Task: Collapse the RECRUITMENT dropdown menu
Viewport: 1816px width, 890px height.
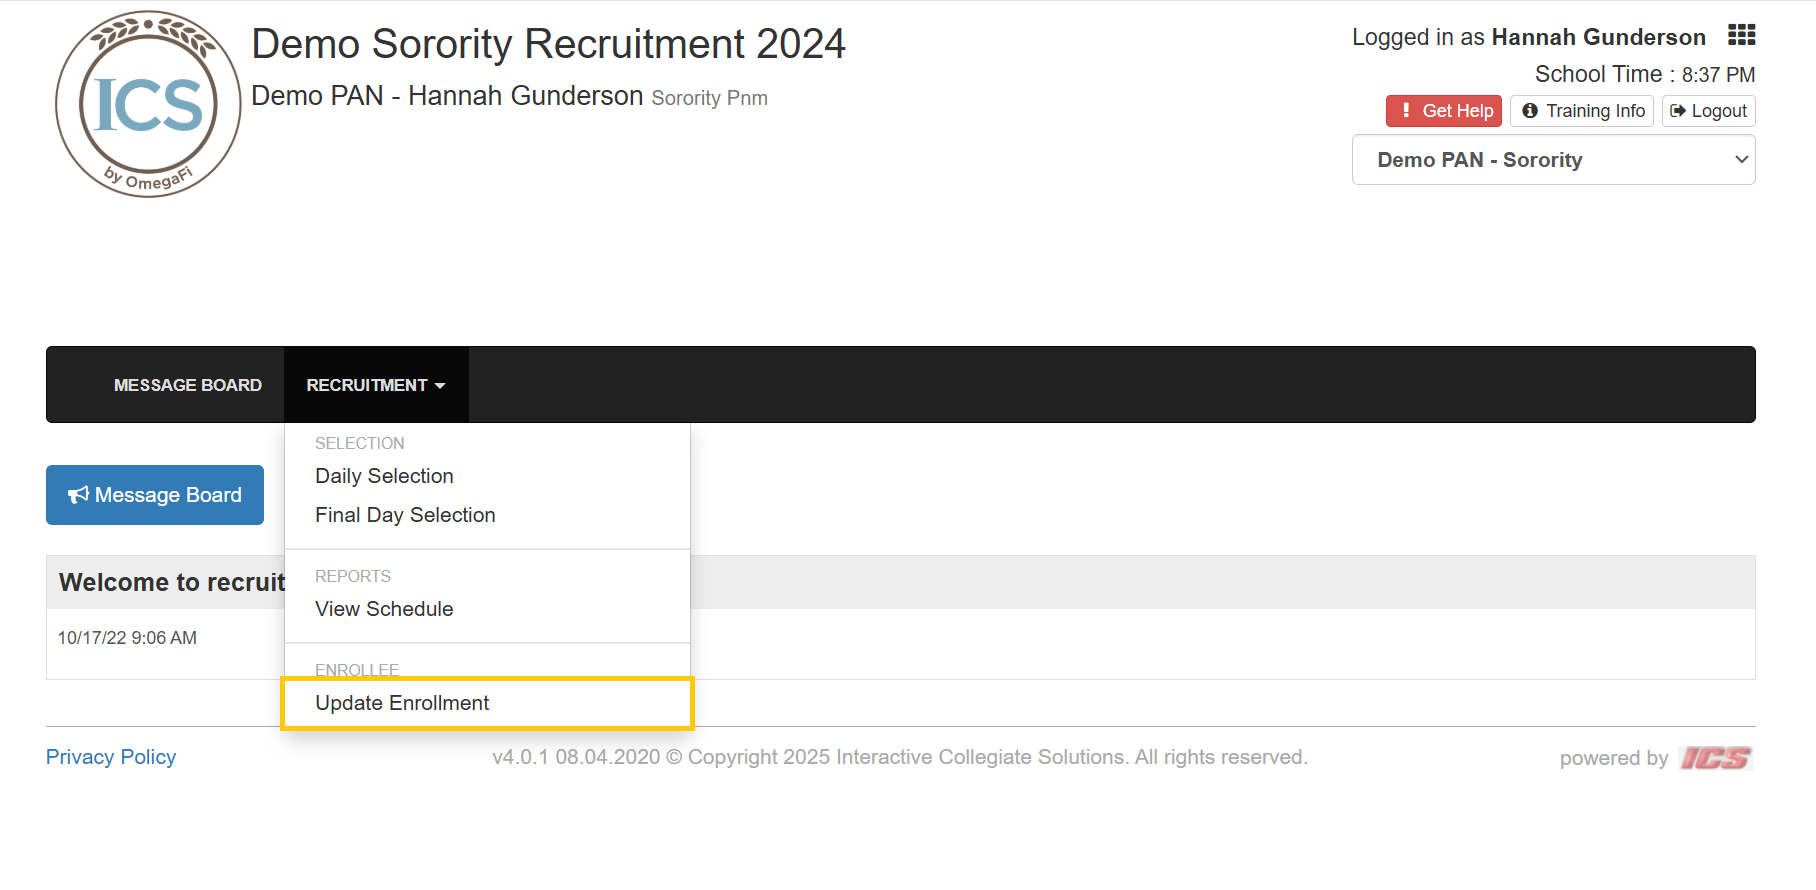Action: 376,385
